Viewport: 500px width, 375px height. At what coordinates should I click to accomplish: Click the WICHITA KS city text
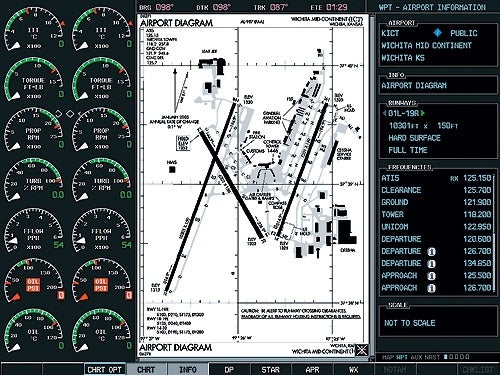point(403,58)
